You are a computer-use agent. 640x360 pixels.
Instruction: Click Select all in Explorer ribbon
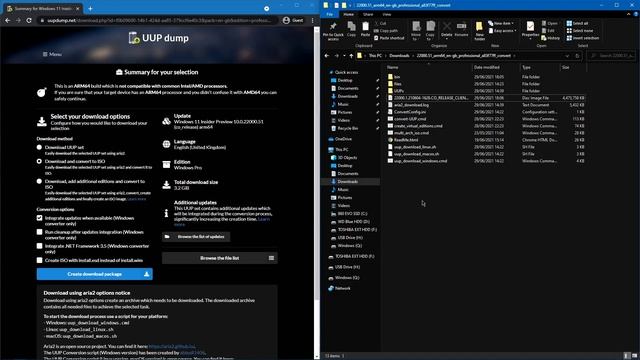click(578, 23)
